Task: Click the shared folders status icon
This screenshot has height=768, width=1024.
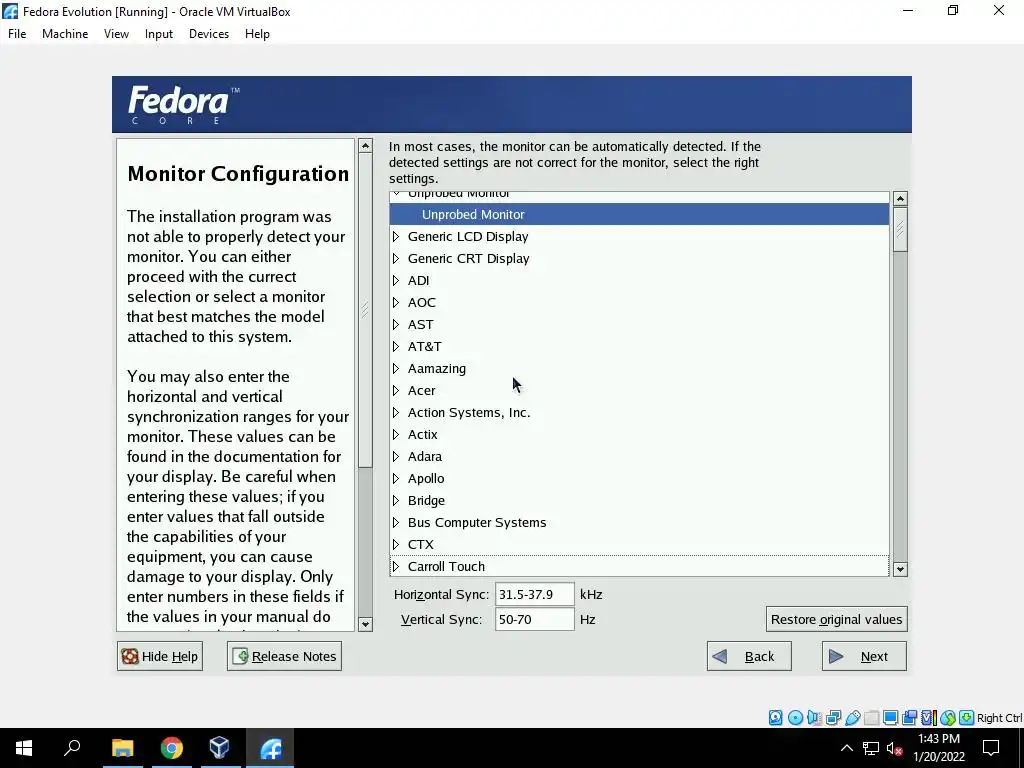Action: coord(871,718)
